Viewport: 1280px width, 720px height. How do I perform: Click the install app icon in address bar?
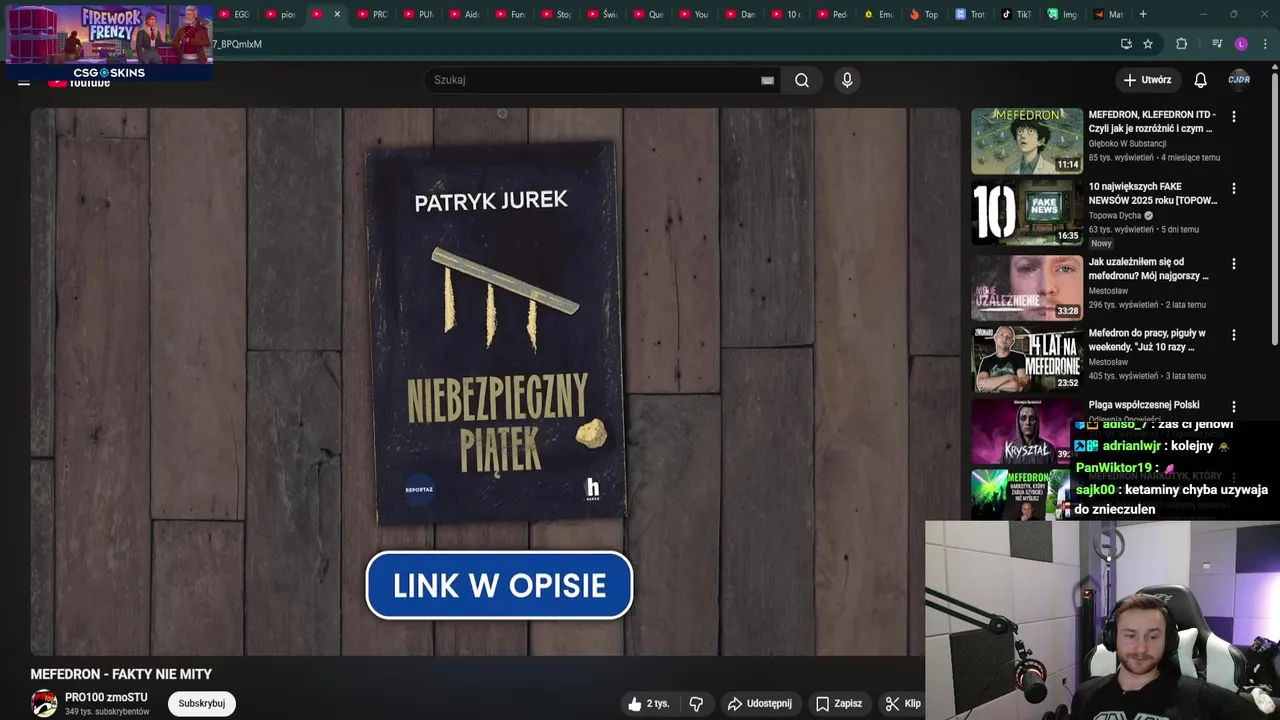[1126, 44]
